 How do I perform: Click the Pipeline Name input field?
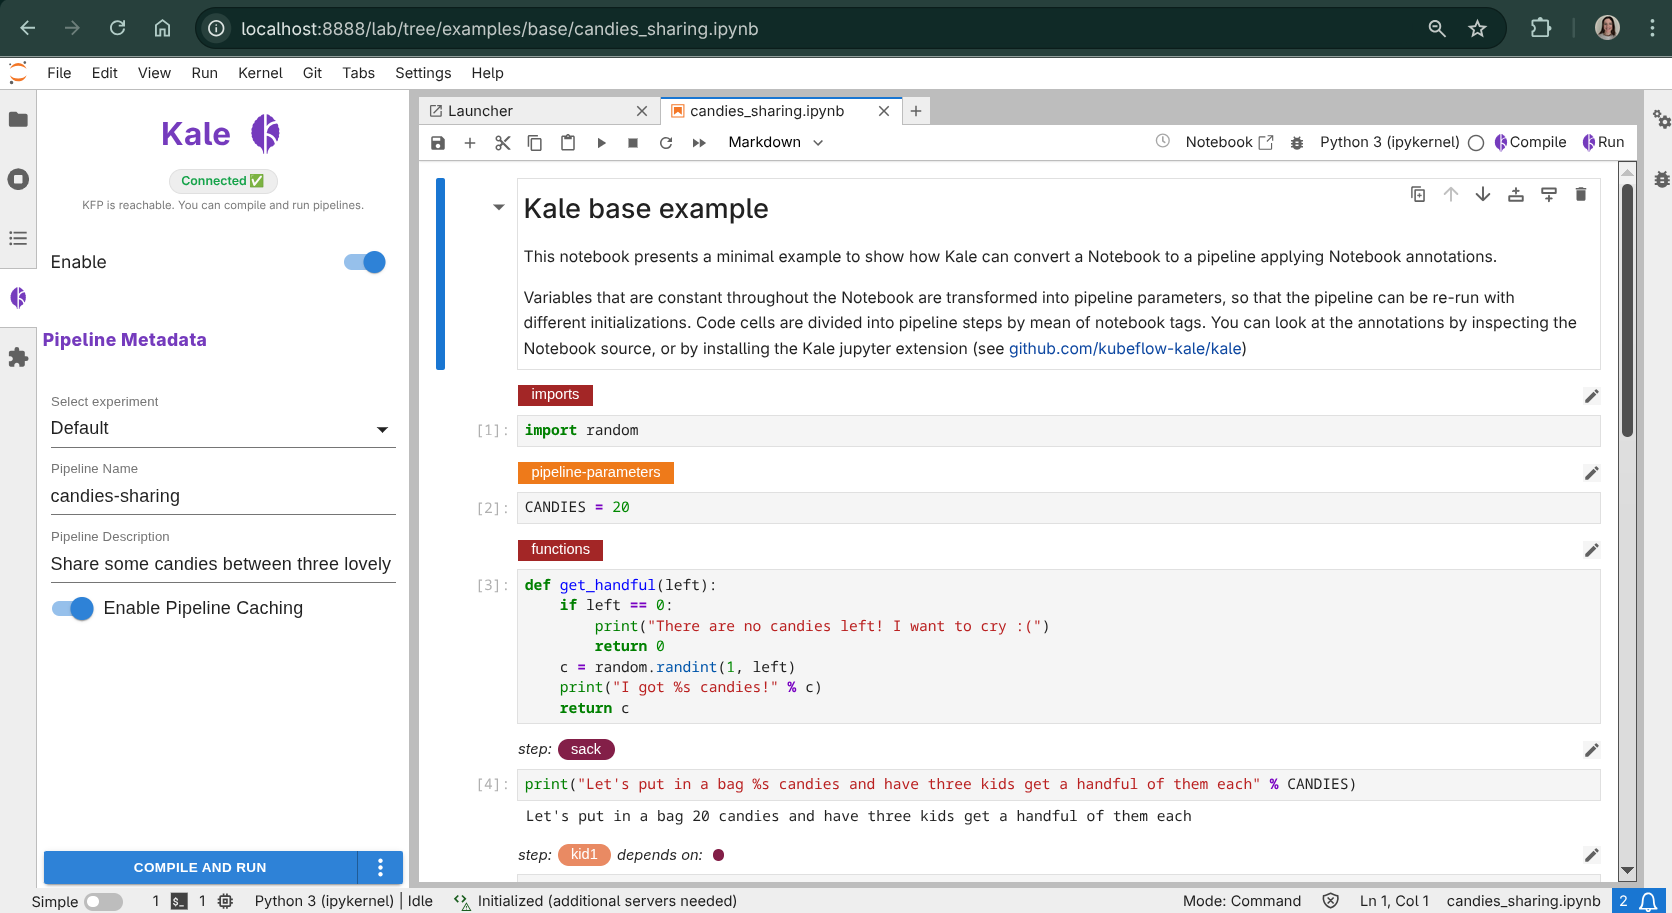click(223, 497)
